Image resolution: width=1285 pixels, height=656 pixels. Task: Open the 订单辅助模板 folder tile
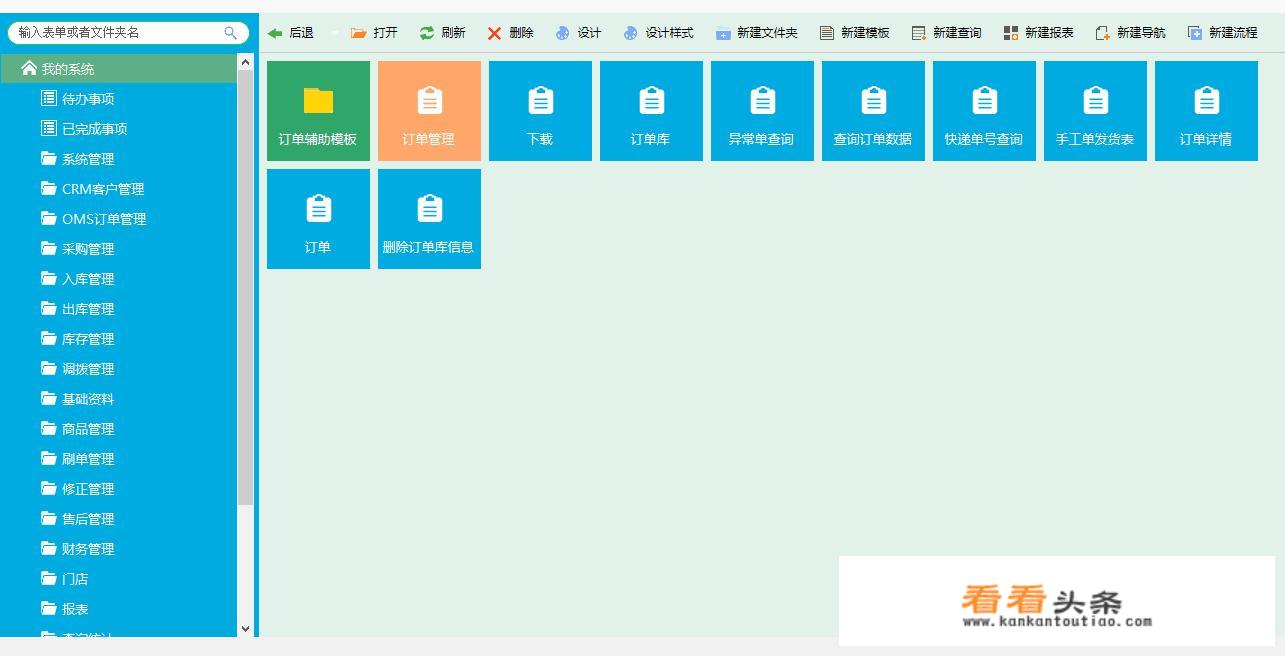pyautogui.click(x=318, y=111)
